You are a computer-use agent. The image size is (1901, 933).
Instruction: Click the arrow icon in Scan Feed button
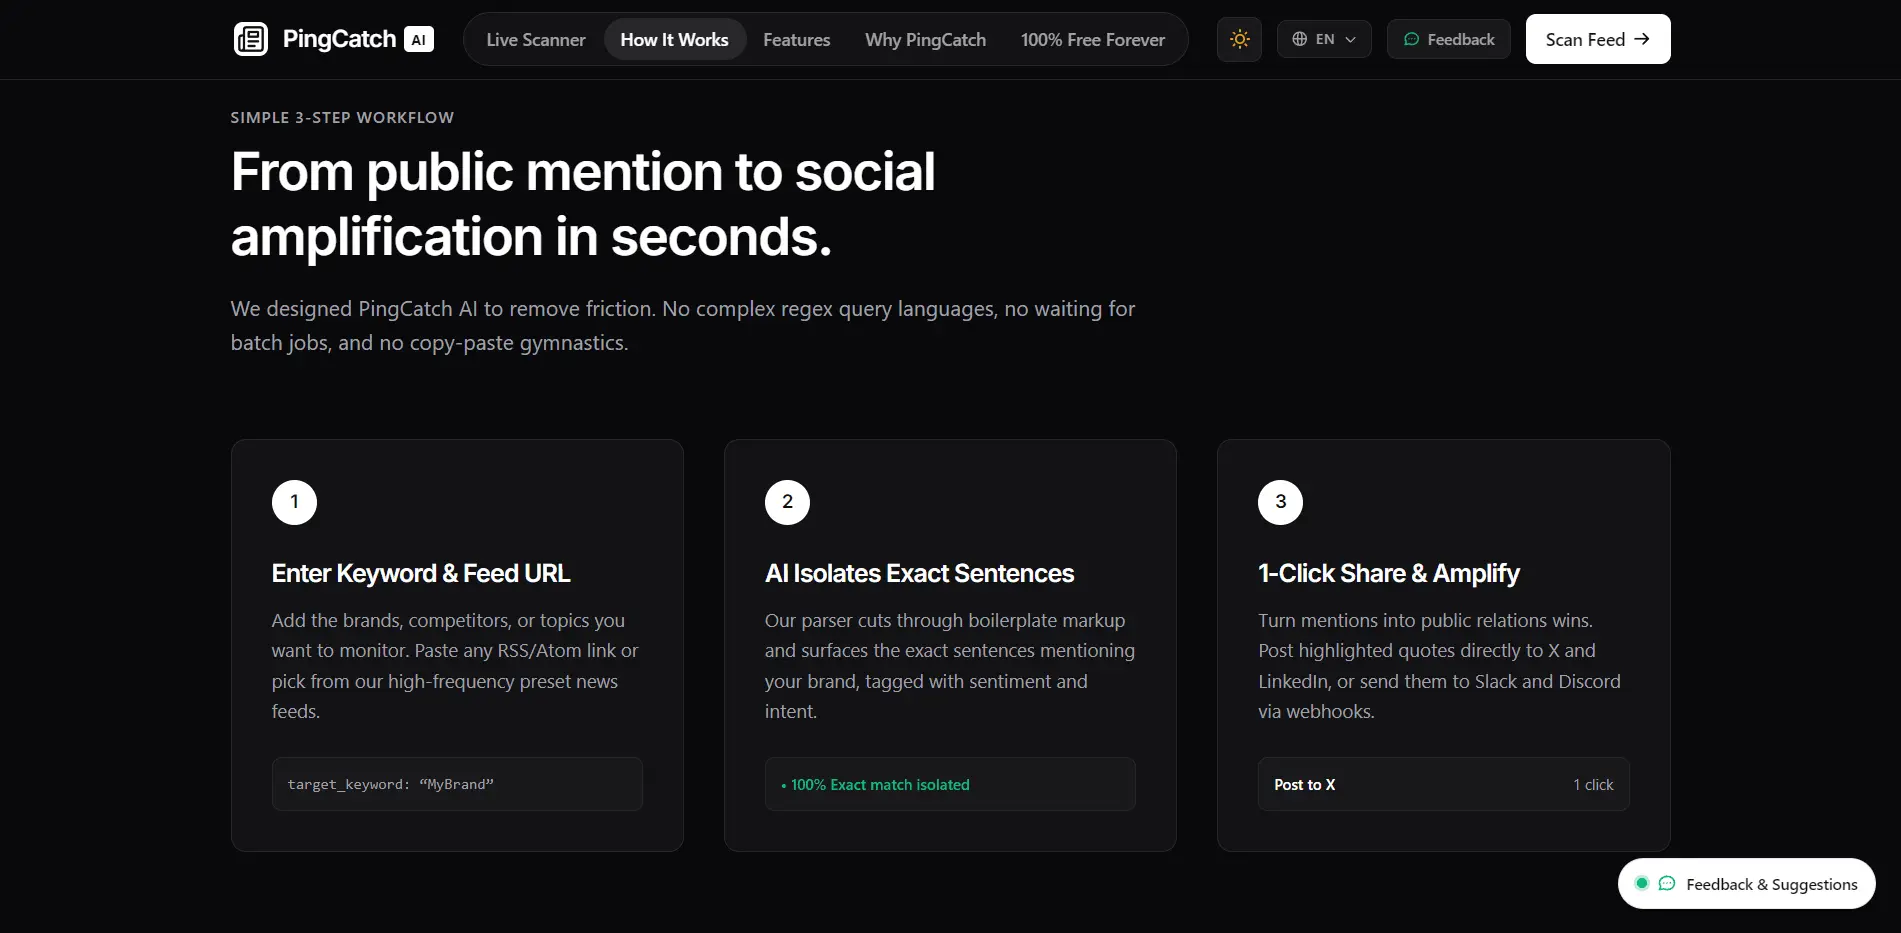click(1642, 39)
